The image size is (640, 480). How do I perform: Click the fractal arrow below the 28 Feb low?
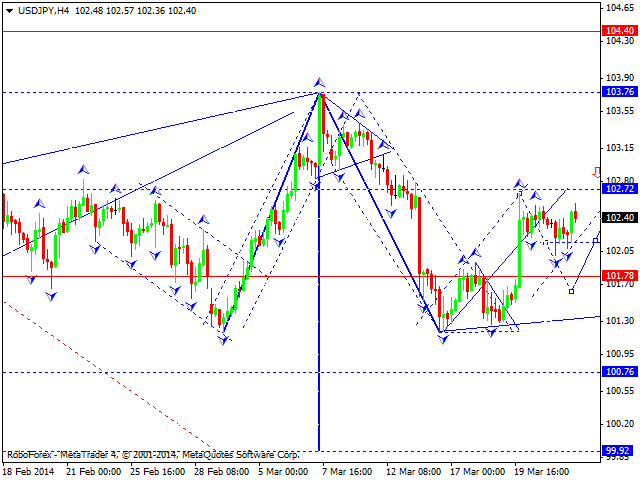224,340
